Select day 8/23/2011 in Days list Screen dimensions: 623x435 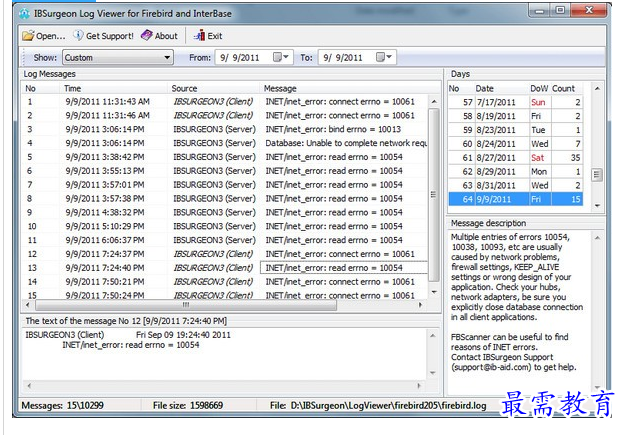pos(515,130)
